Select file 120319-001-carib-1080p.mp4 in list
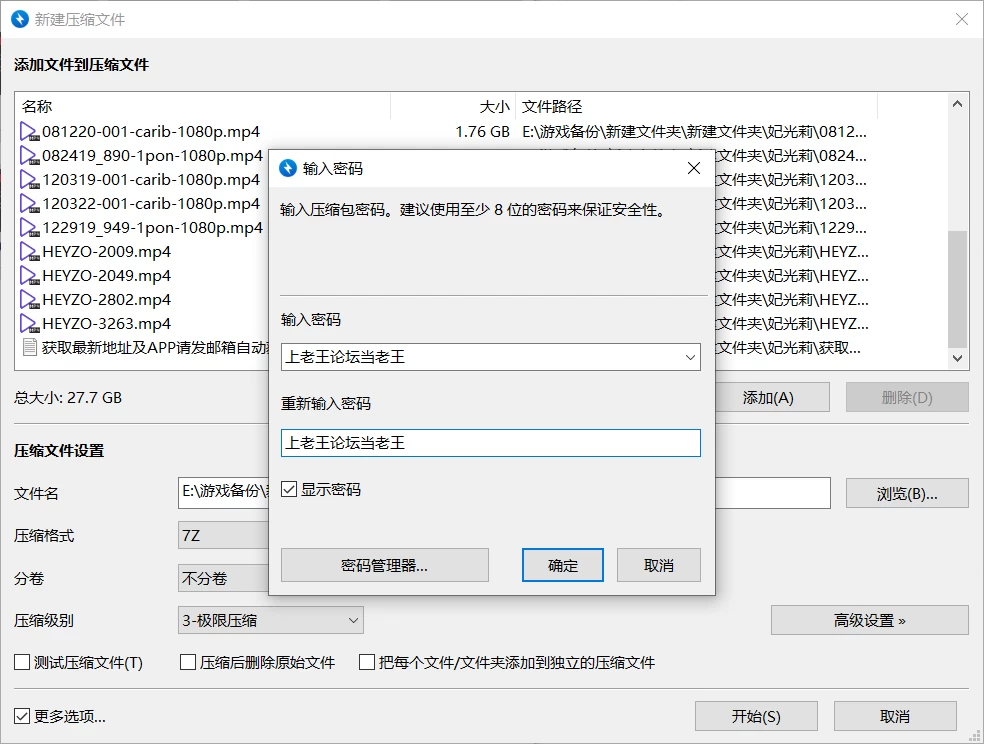This screenshot has height=744, width=984. 151,179
